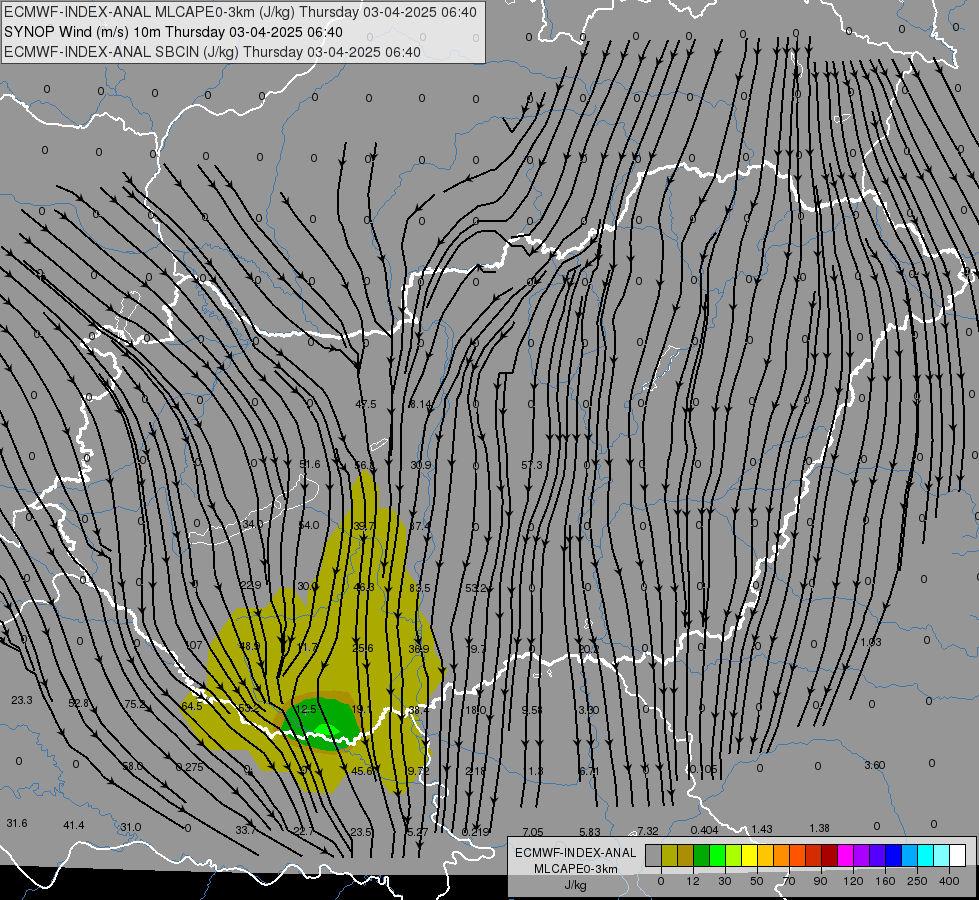The width and height of the screenshot is (979, 900).
Task: Click the bright cyan legend swatch
Action: point(925,855)
